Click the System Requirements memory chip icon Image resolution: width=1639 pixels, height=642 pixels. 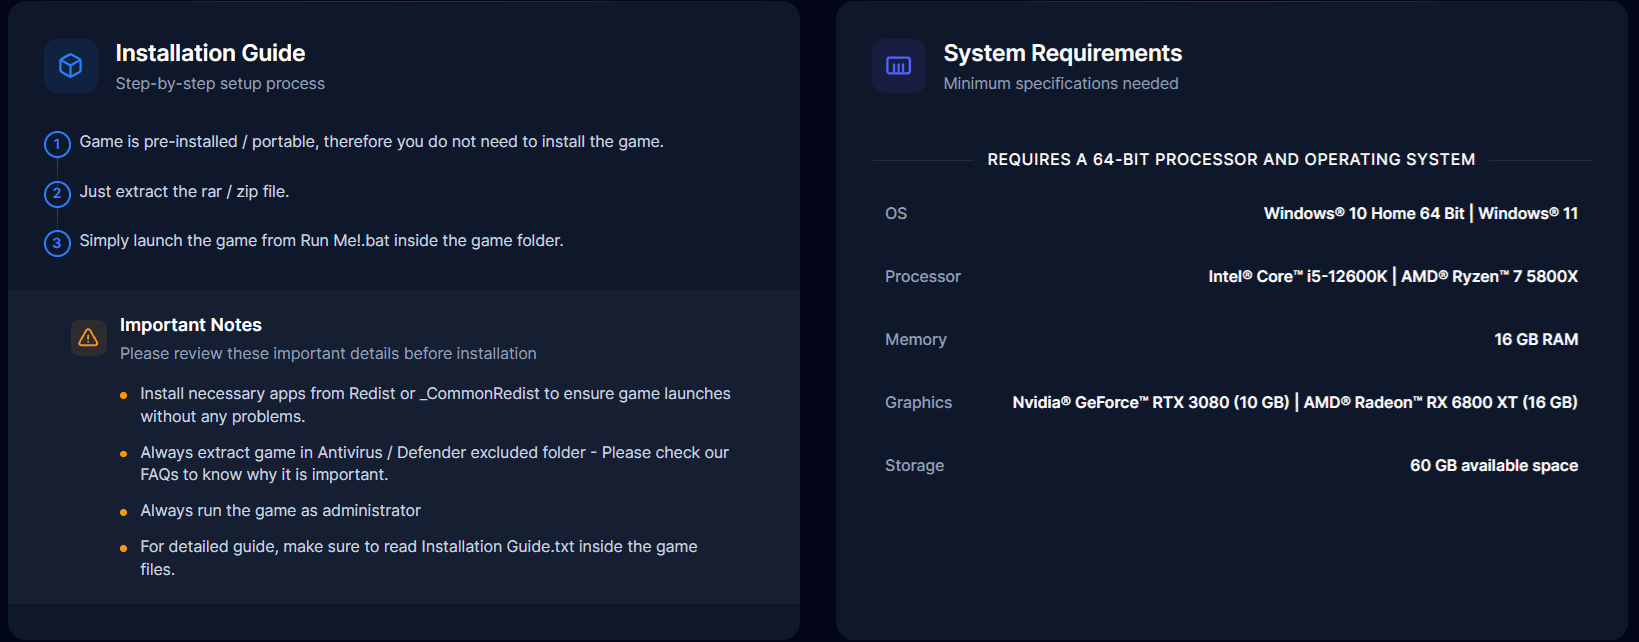pos(898,66)
